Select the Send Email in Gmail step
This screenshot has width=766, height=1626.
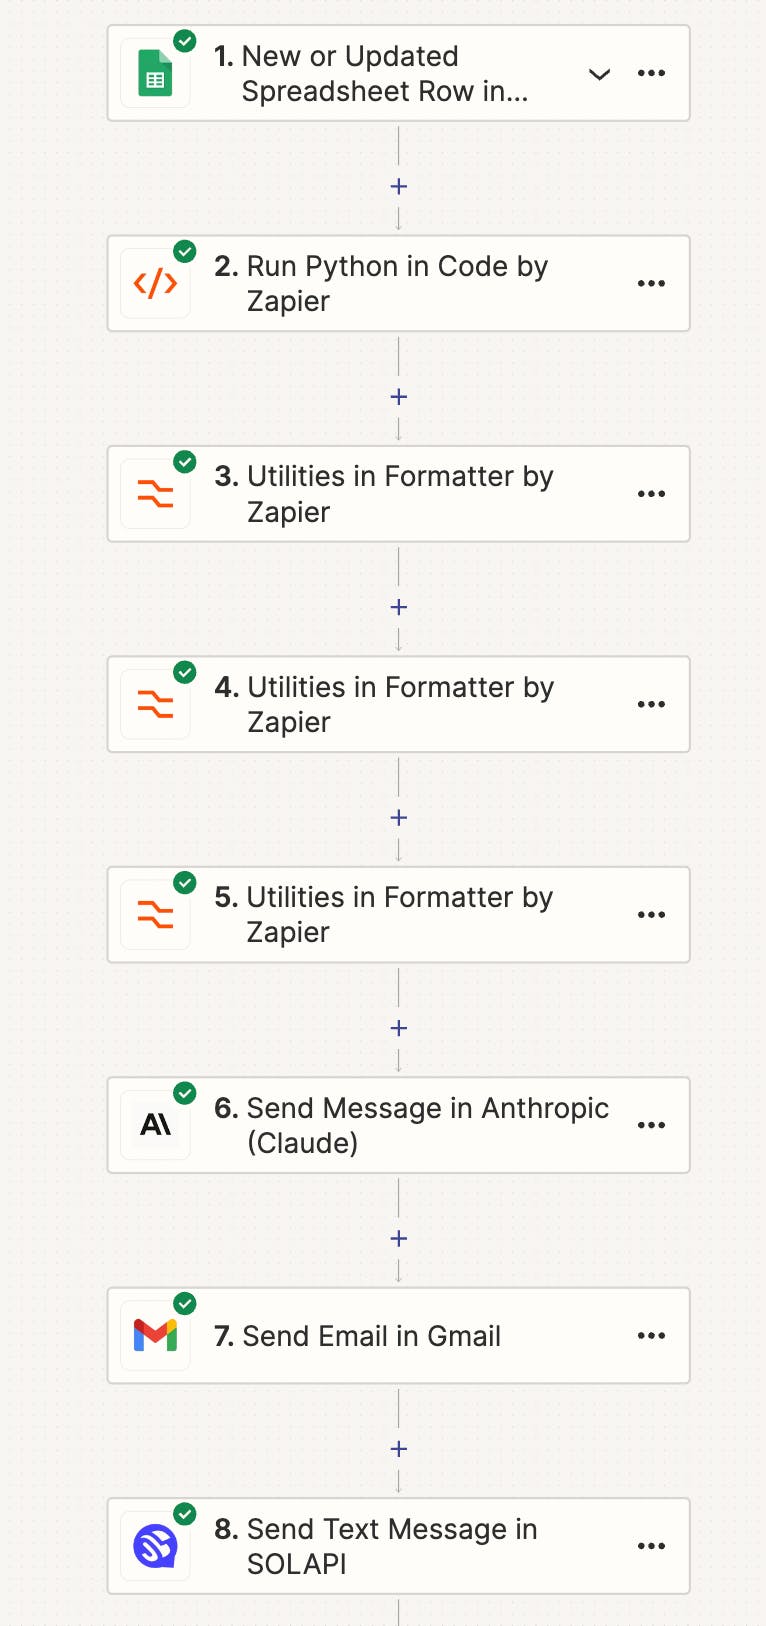tap(399, 1336)
